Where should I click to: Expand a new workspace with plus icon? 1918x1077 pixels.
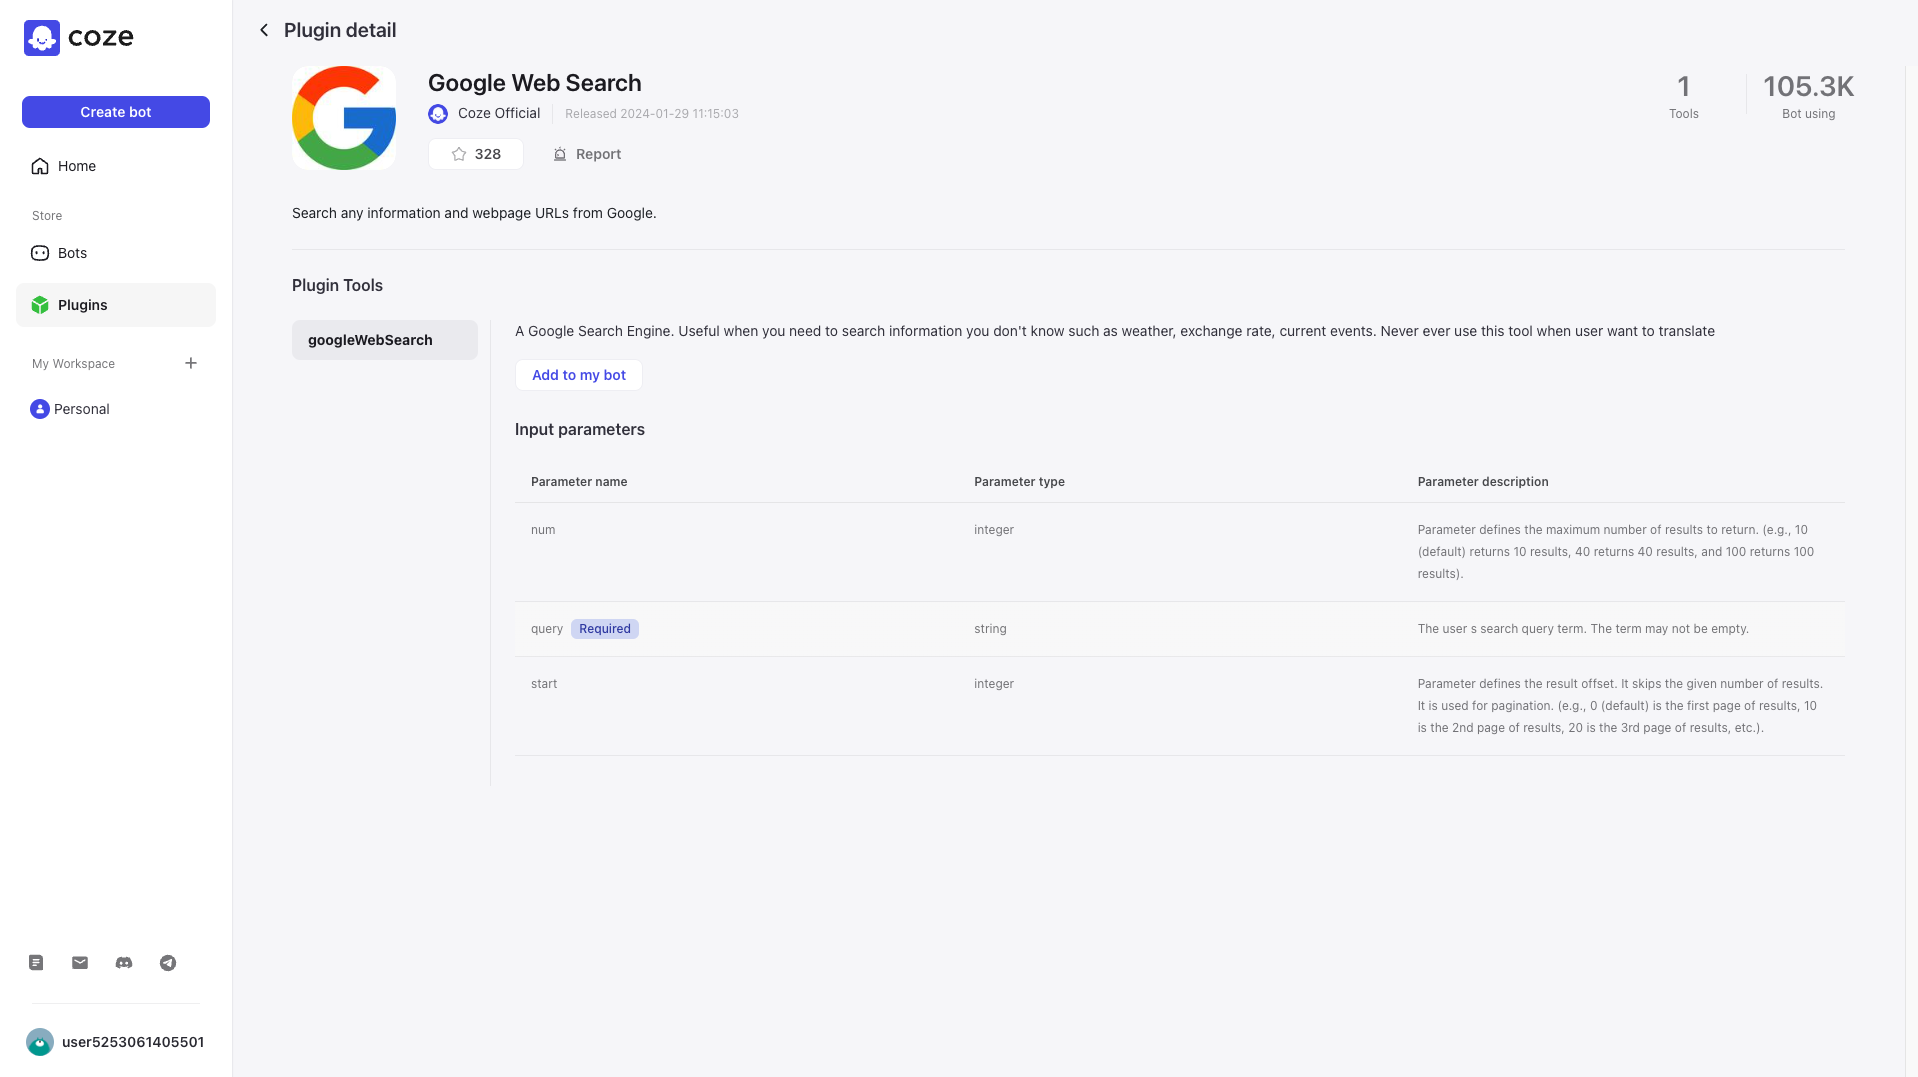(x=191, y=363)
